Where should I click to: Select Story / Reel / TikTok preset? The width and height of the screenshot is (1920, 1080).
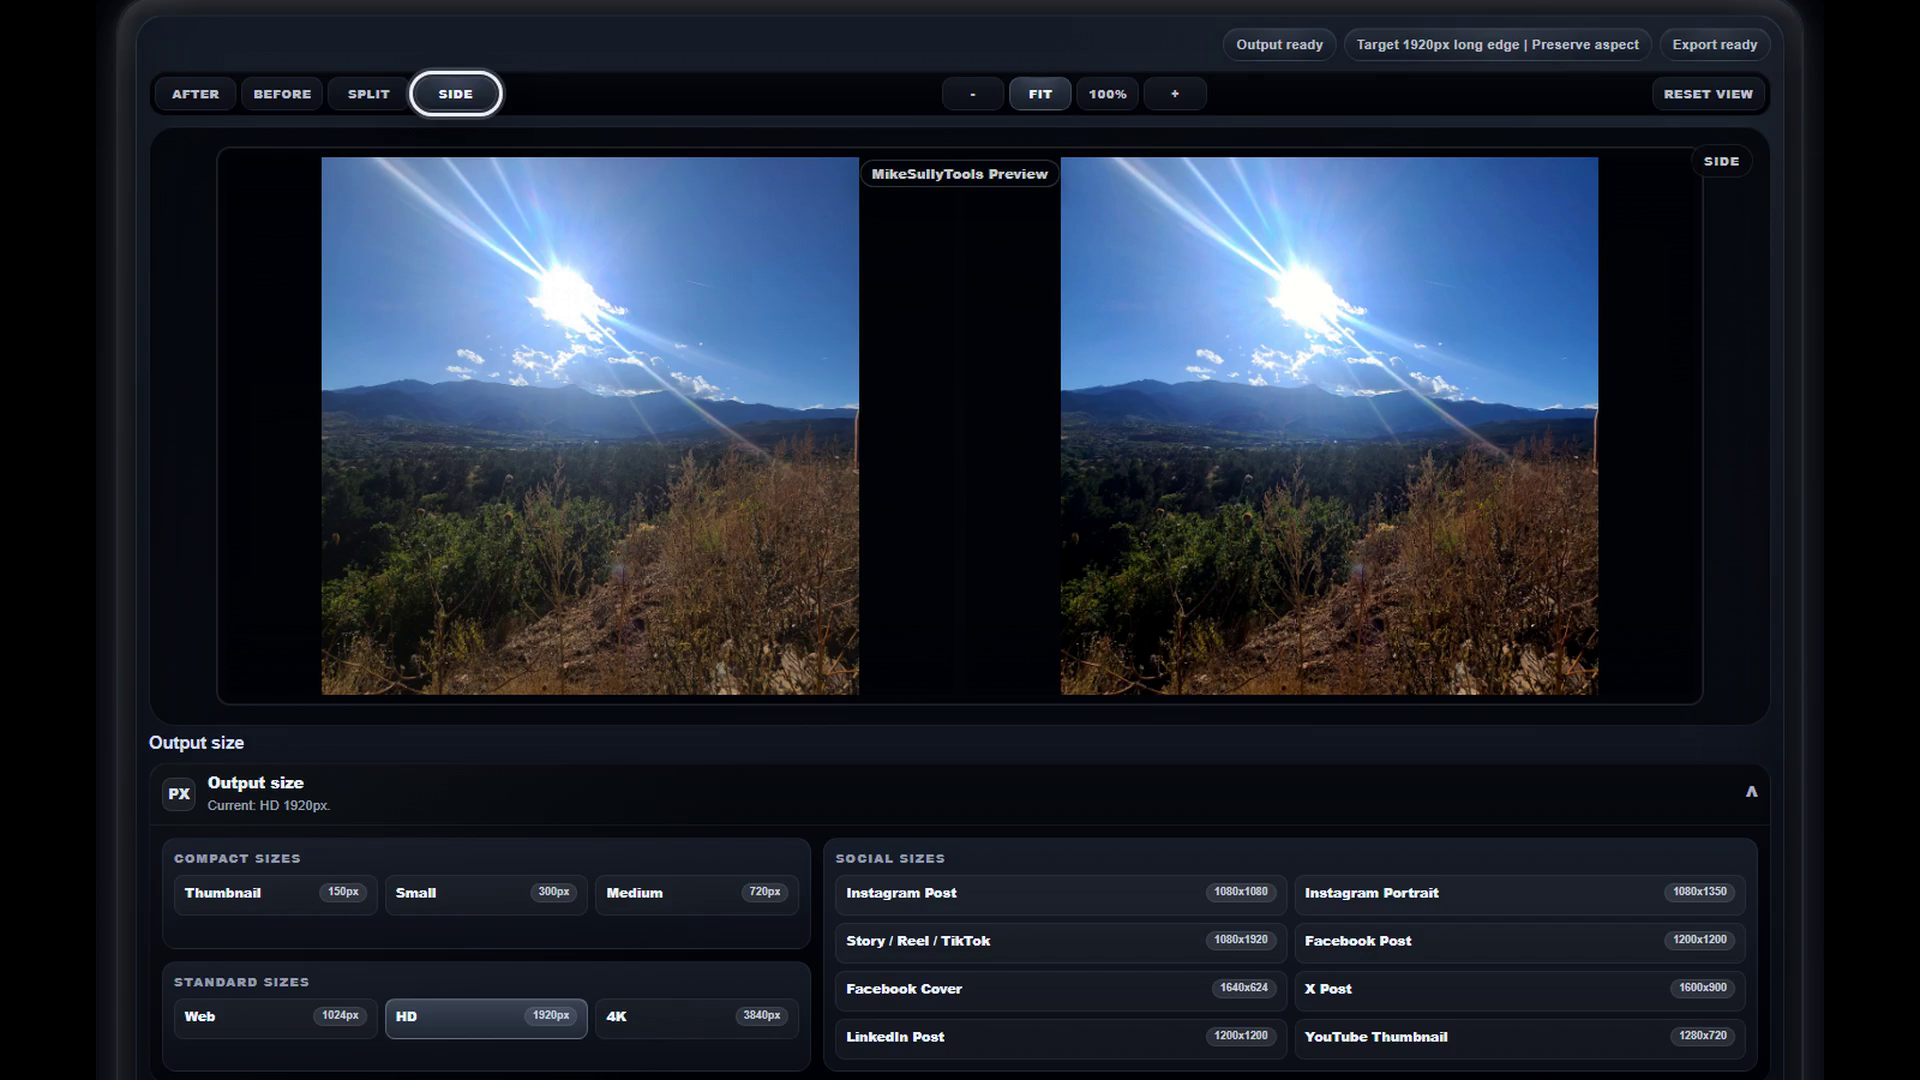click(1060, 941)
